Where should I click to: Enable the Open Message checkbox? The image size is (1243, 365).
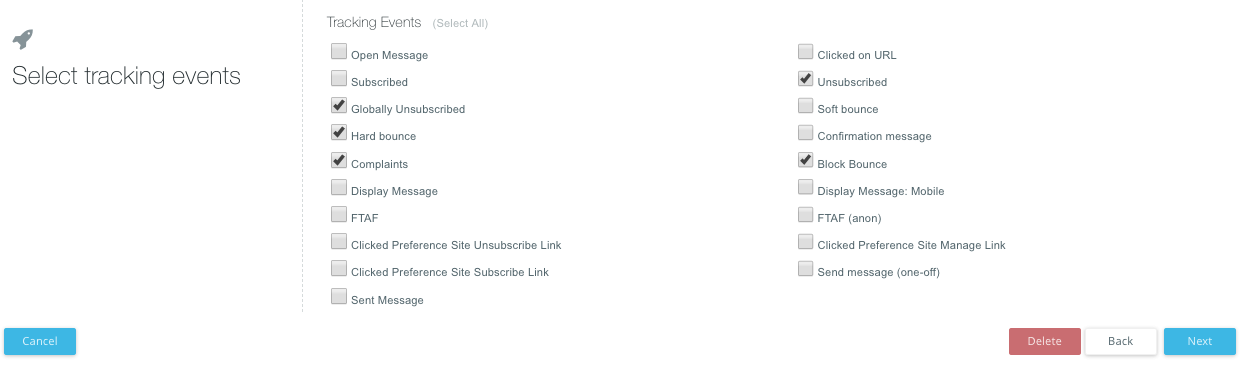pyautogui.click(x=339, y=52)
